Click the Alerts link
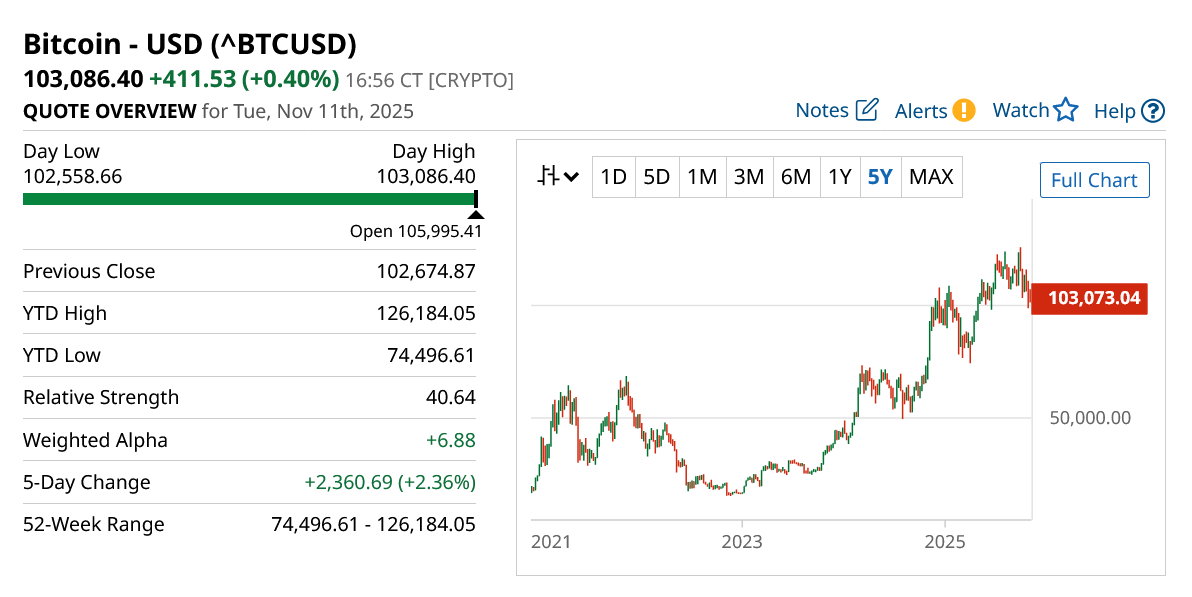 (921, 110)
